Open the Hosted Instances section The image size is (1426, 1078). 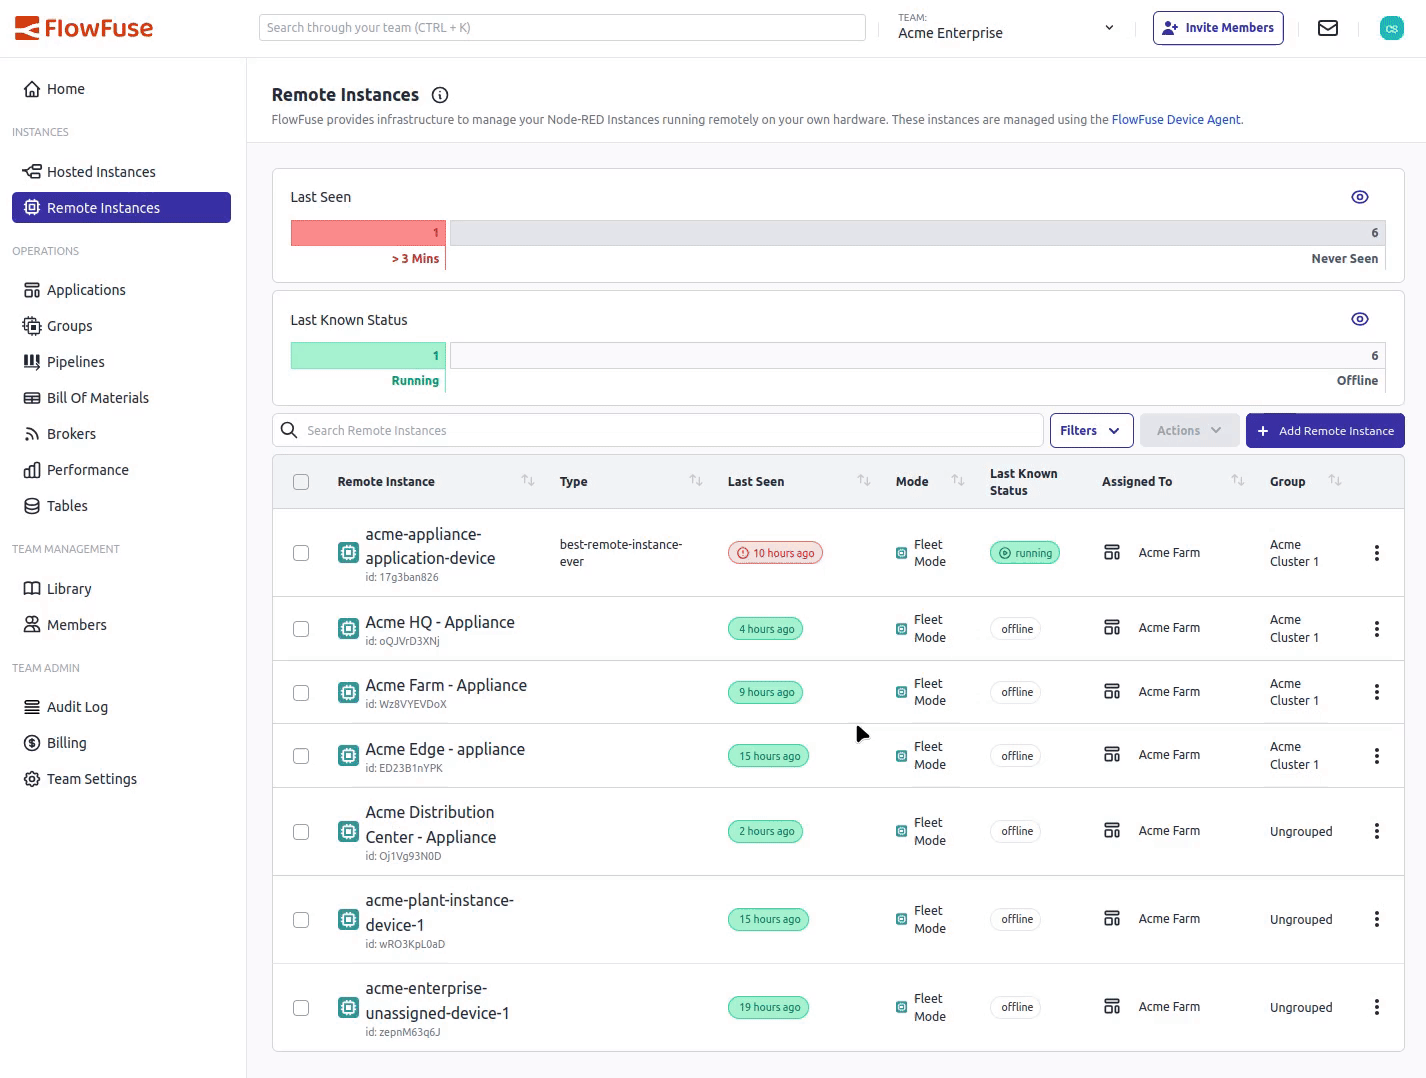point(101,171)
